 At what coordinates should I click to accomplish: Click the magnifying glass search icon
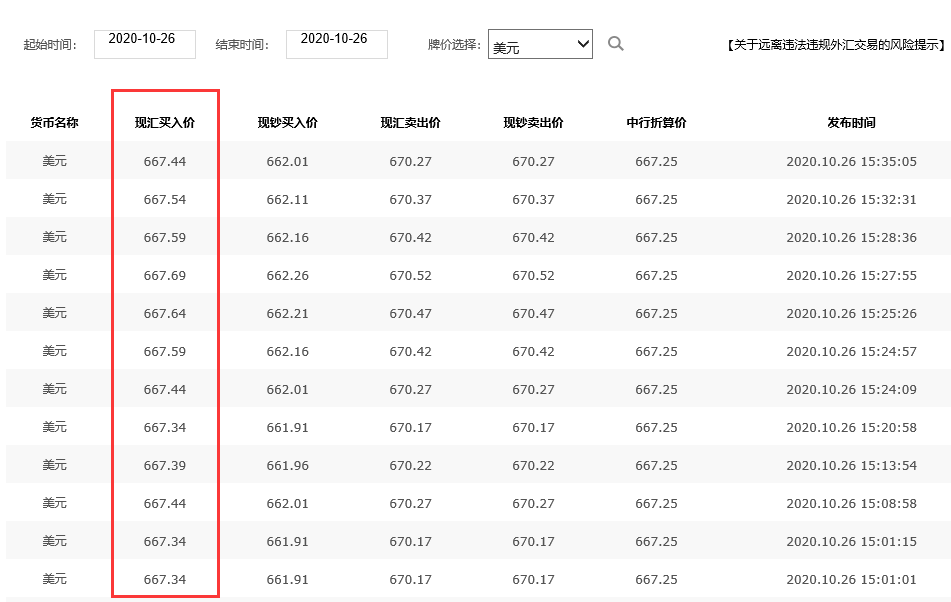pyautogui.click(x=616, y=44)
